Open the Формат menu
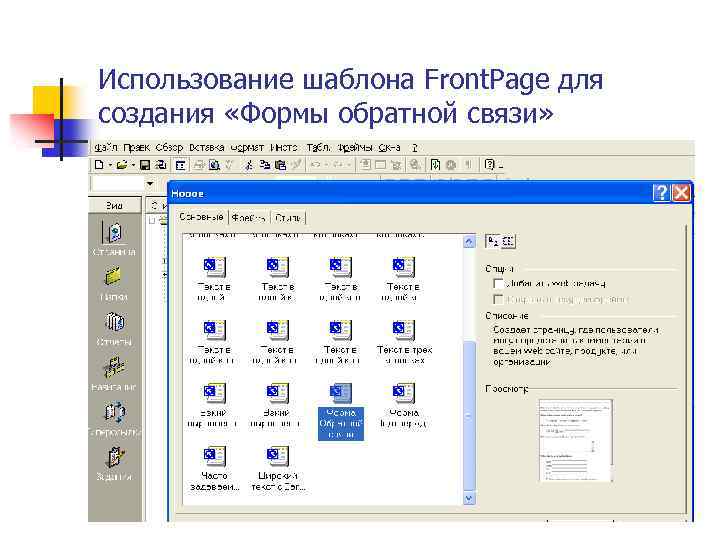The width and height of the screenshot is (720, 540). pos(247,147)
